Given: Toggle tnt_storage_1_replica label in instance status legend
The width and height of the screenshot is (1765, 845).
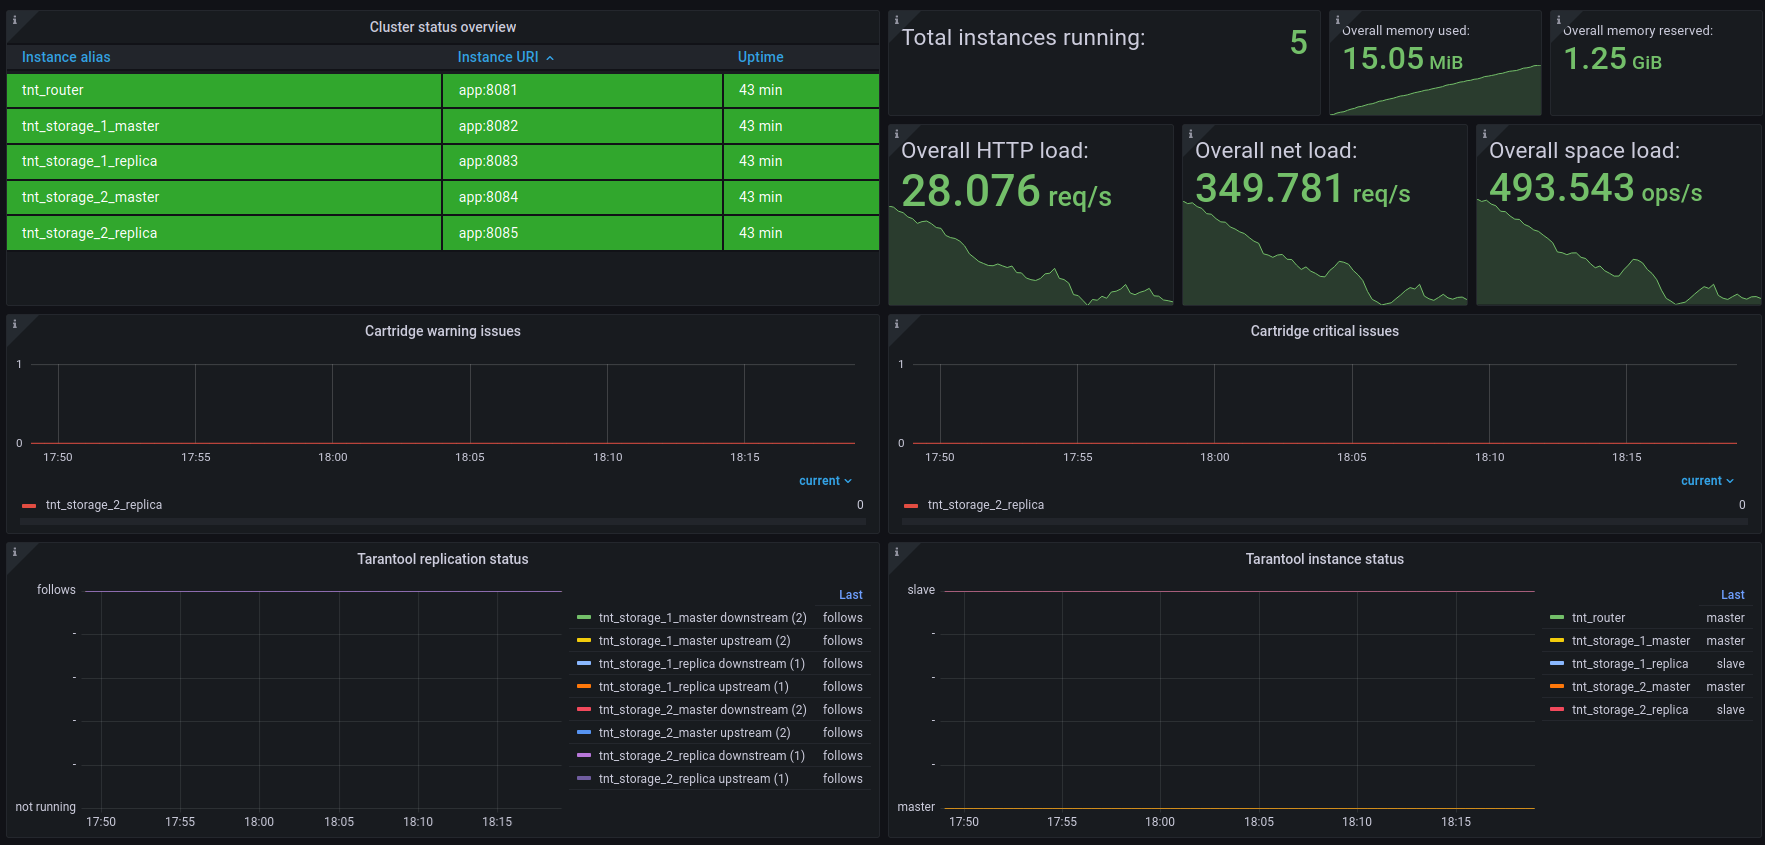Looking at the screenshot, I should coord(1630,664).
